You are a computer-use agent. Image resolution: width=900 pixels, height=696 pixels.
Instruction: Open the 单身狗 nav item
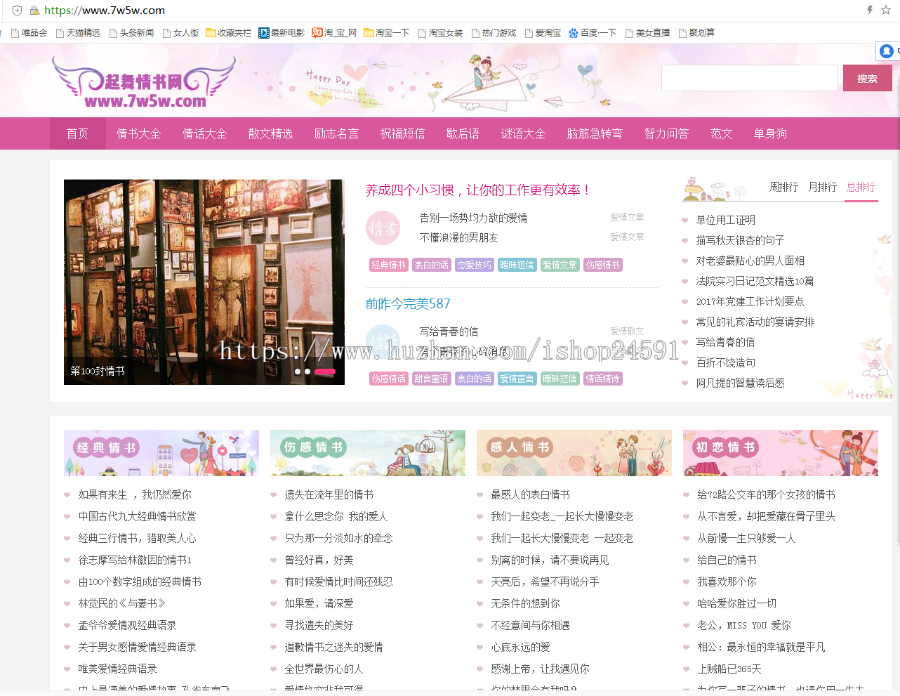tap(770, 134)
